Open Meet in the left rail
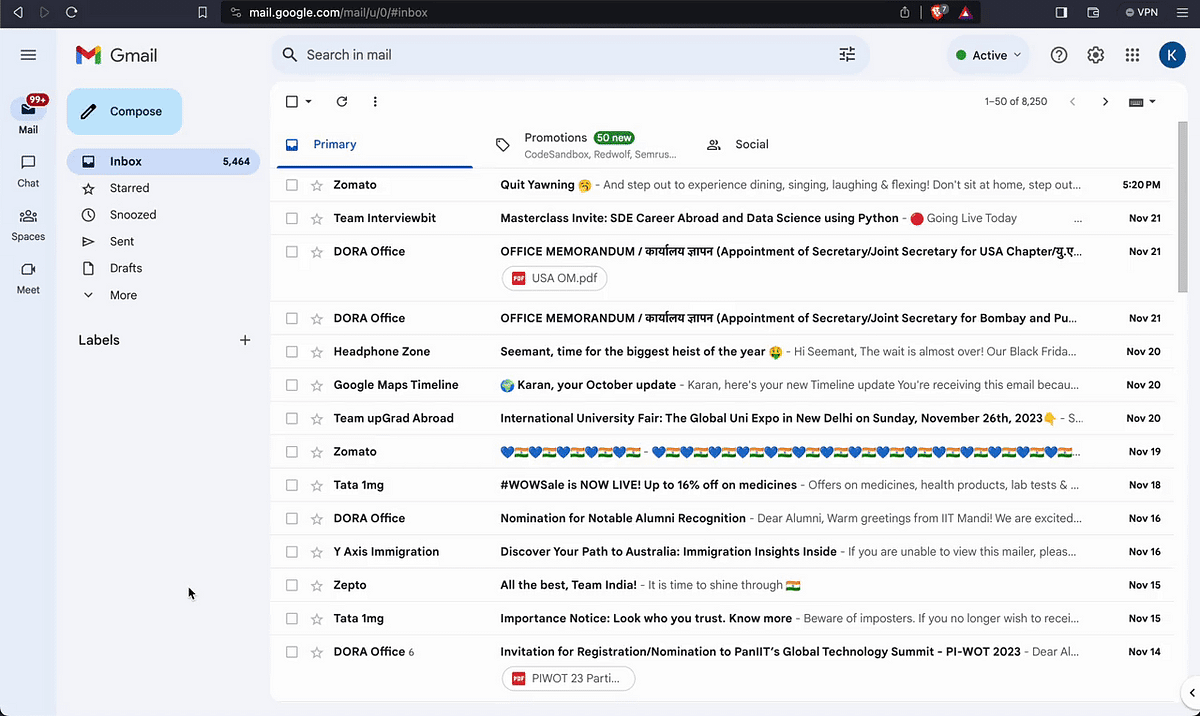This screenshot has width=1200, height=716. [x=28, y=277]
